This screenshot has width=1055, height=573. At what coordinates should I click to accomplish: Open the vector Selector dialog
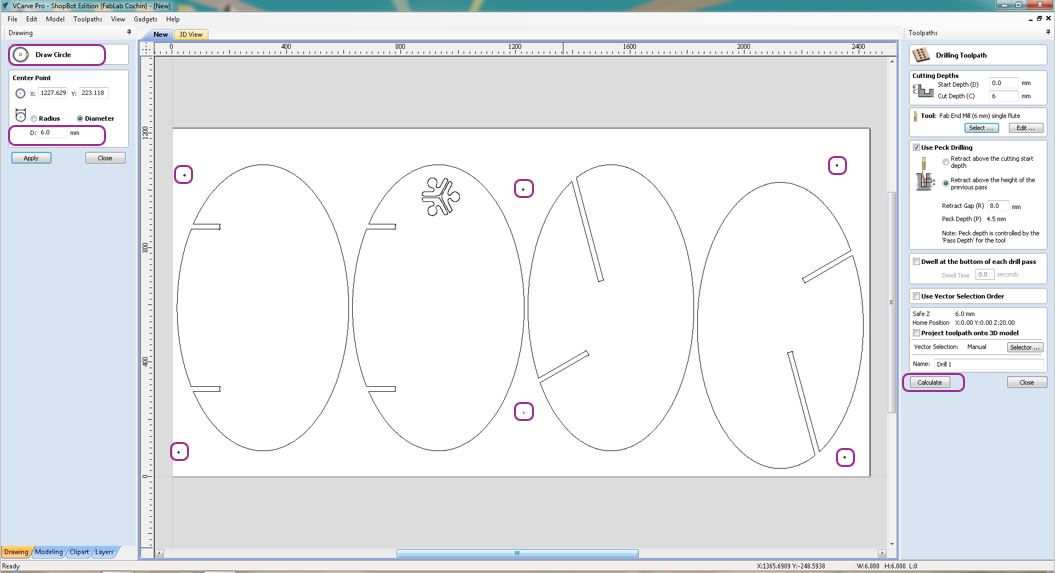click(1025, 347)
